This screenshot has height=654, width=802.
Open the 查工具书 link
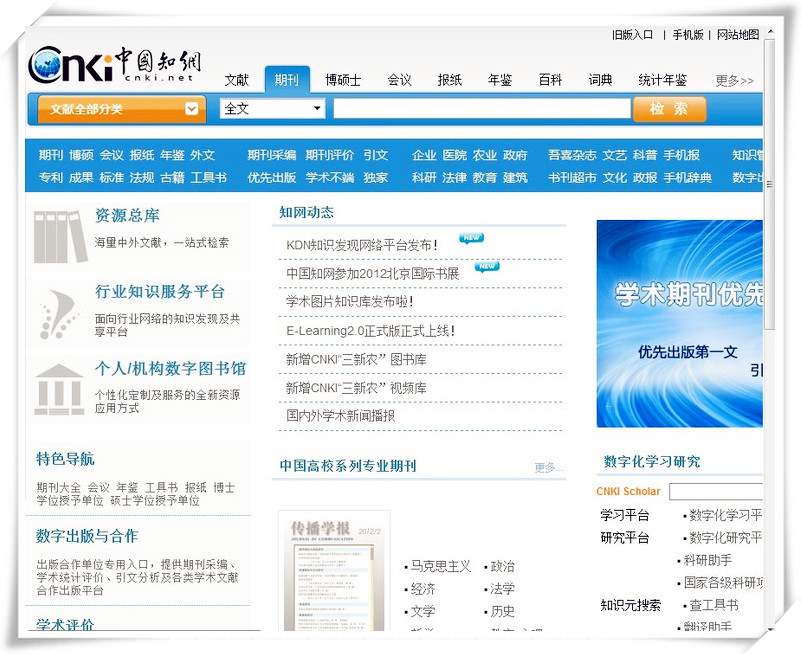pyautogui.click(x=714, y=605)
